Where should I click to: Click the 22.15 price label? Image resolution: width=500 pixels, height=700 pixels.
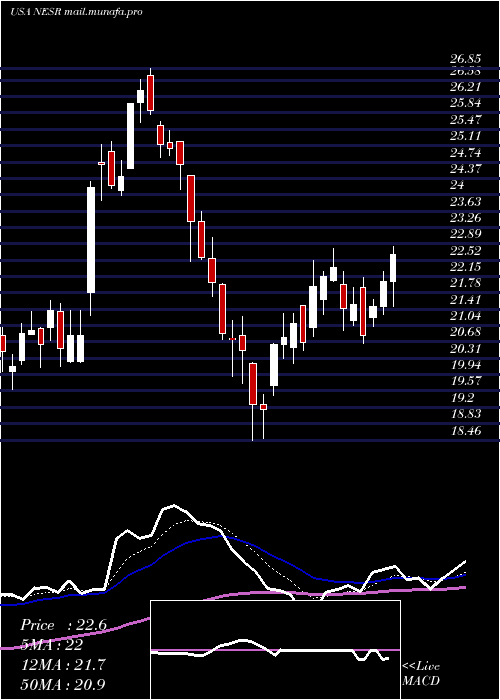pyautogui.click(x=465, y=267)
